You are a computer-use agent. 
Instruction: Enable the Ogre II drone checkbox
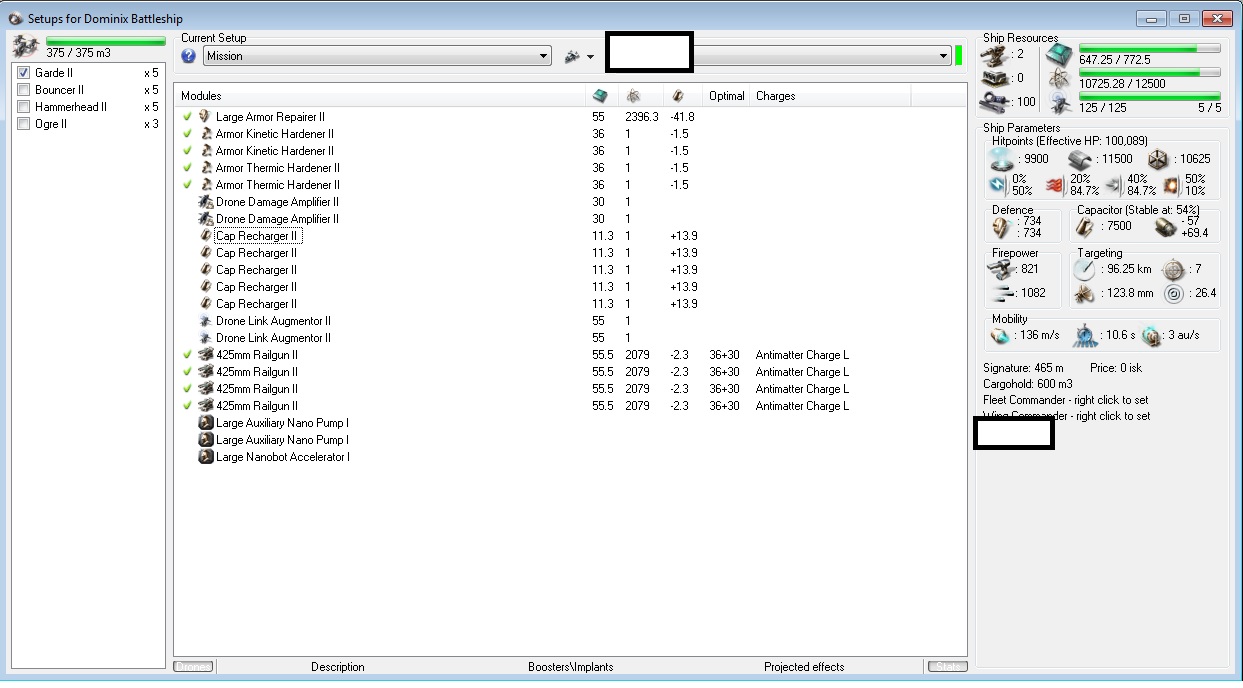click(x=24, y=124)
